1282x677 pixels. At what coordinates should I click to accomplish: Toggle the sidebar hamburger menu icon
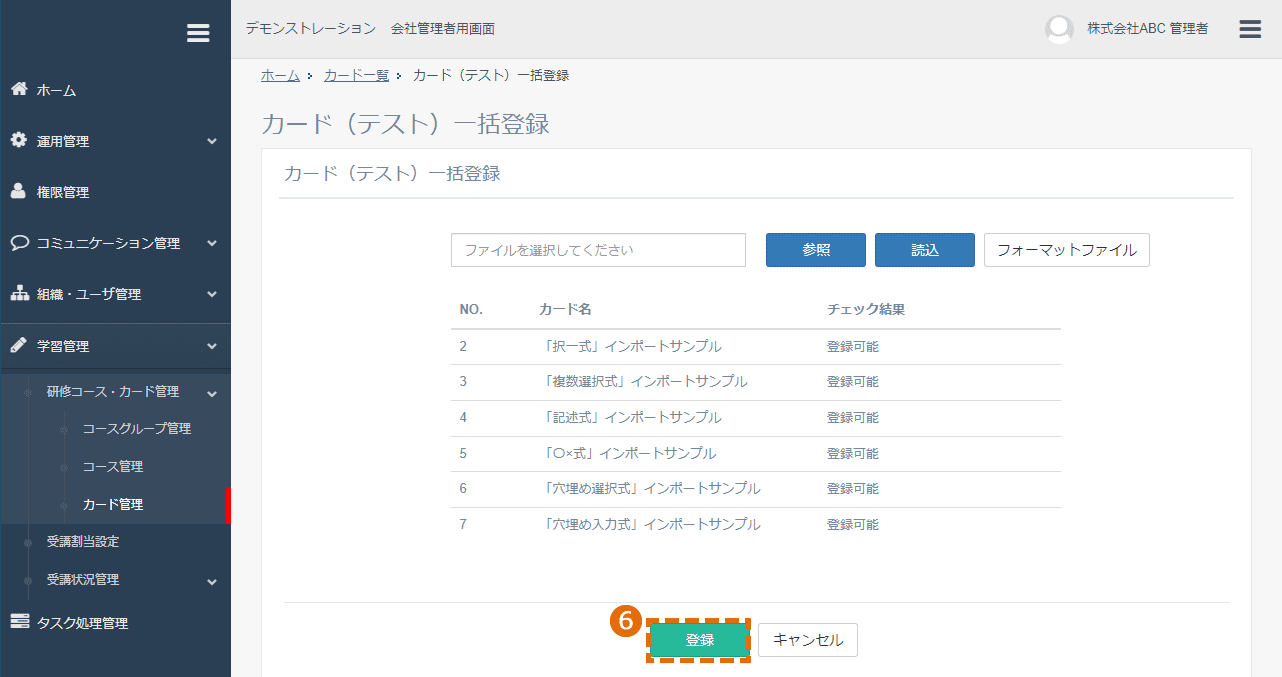198,33
